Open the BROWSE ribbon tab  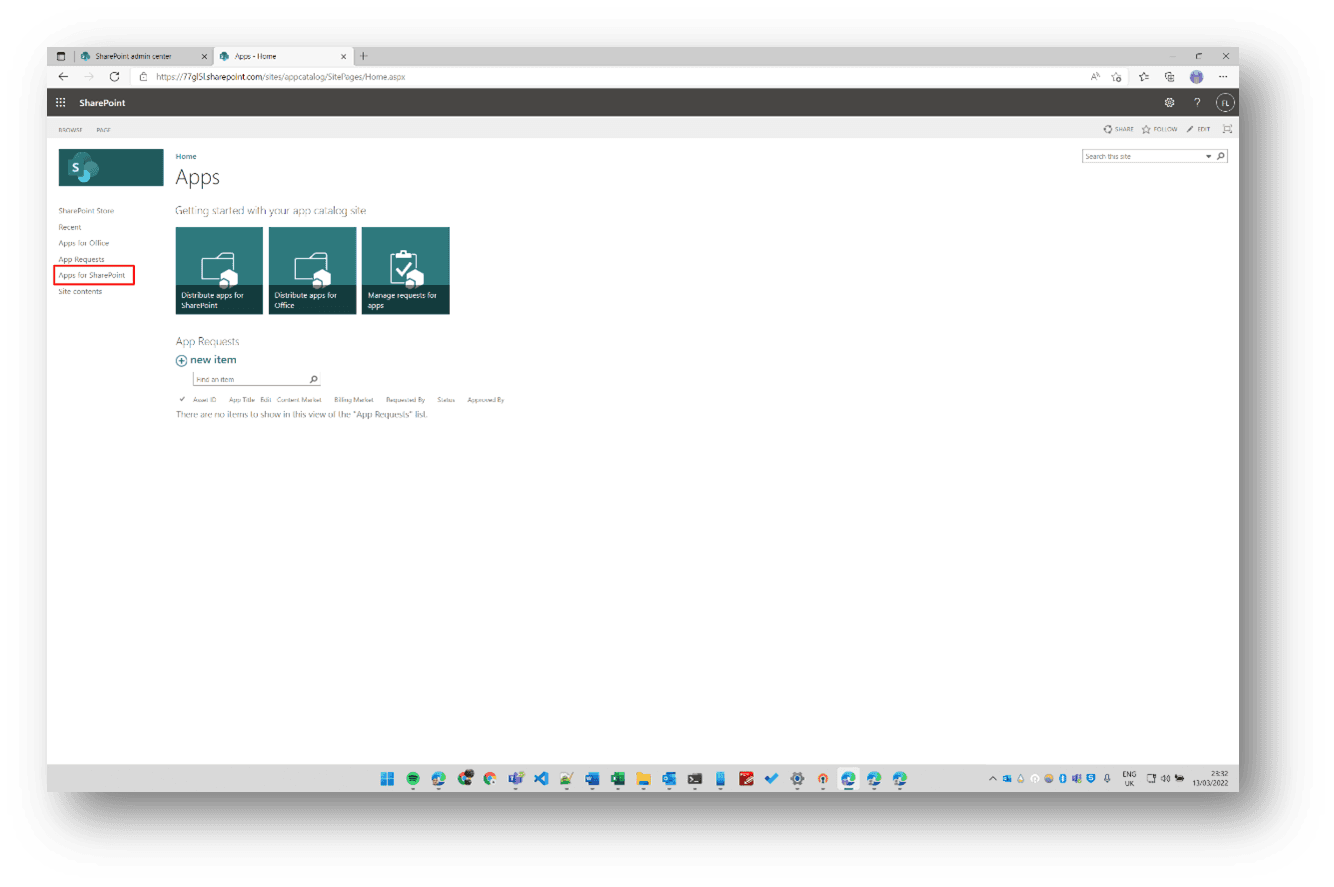(70, 130)
